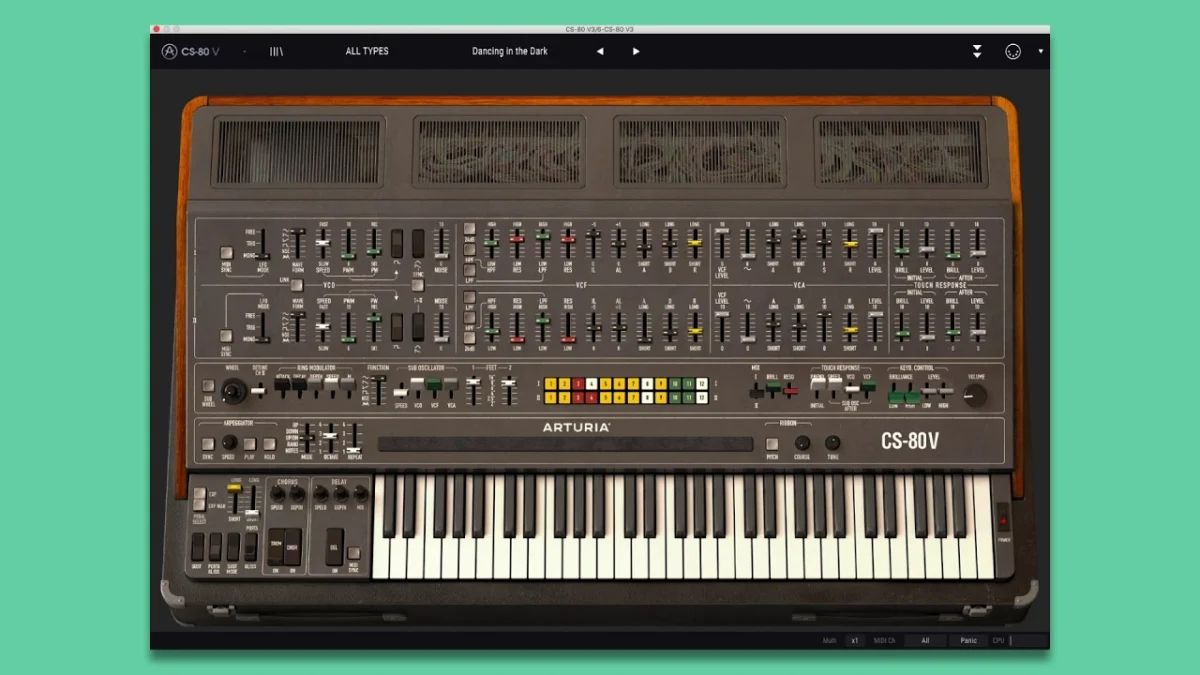Open the ALL TYPES filter dropdown
The image size is (1200, 675).
point(367,51)
